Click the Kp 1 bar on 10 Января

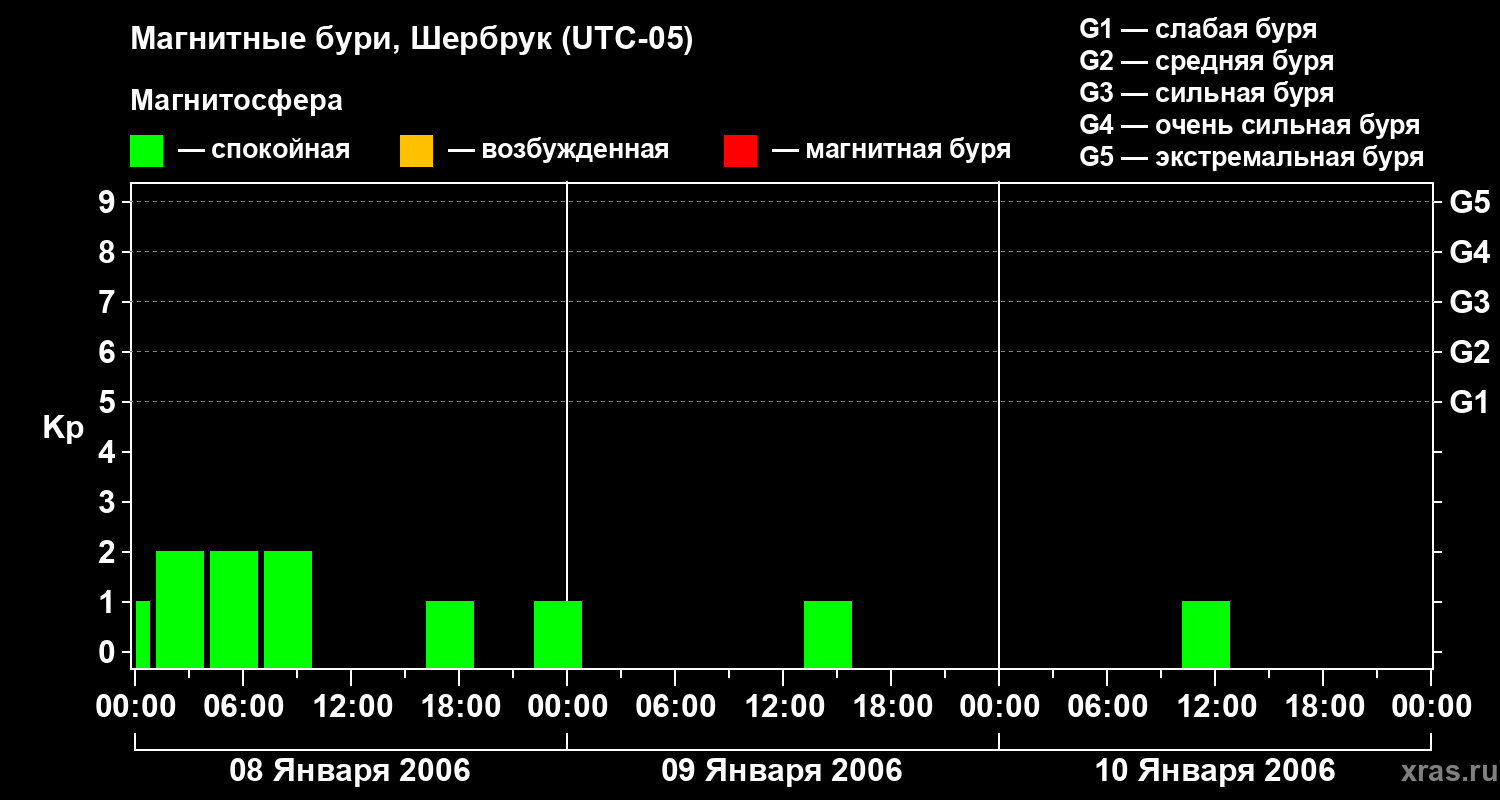pos(1206,634)
